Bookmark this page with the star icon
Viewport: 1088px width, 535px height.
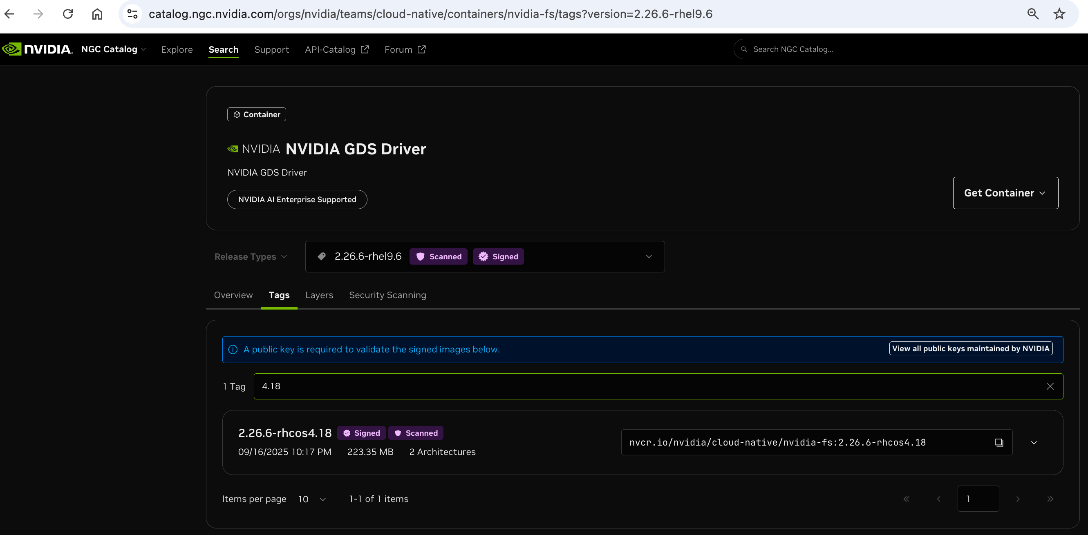(1059, 14)
